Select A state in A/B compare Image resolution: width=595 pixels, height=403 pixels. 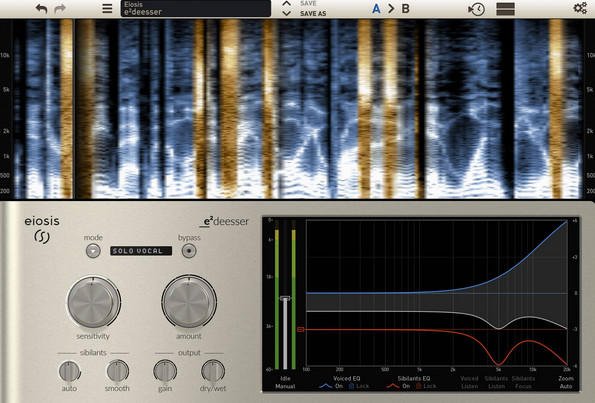[376, 8]
